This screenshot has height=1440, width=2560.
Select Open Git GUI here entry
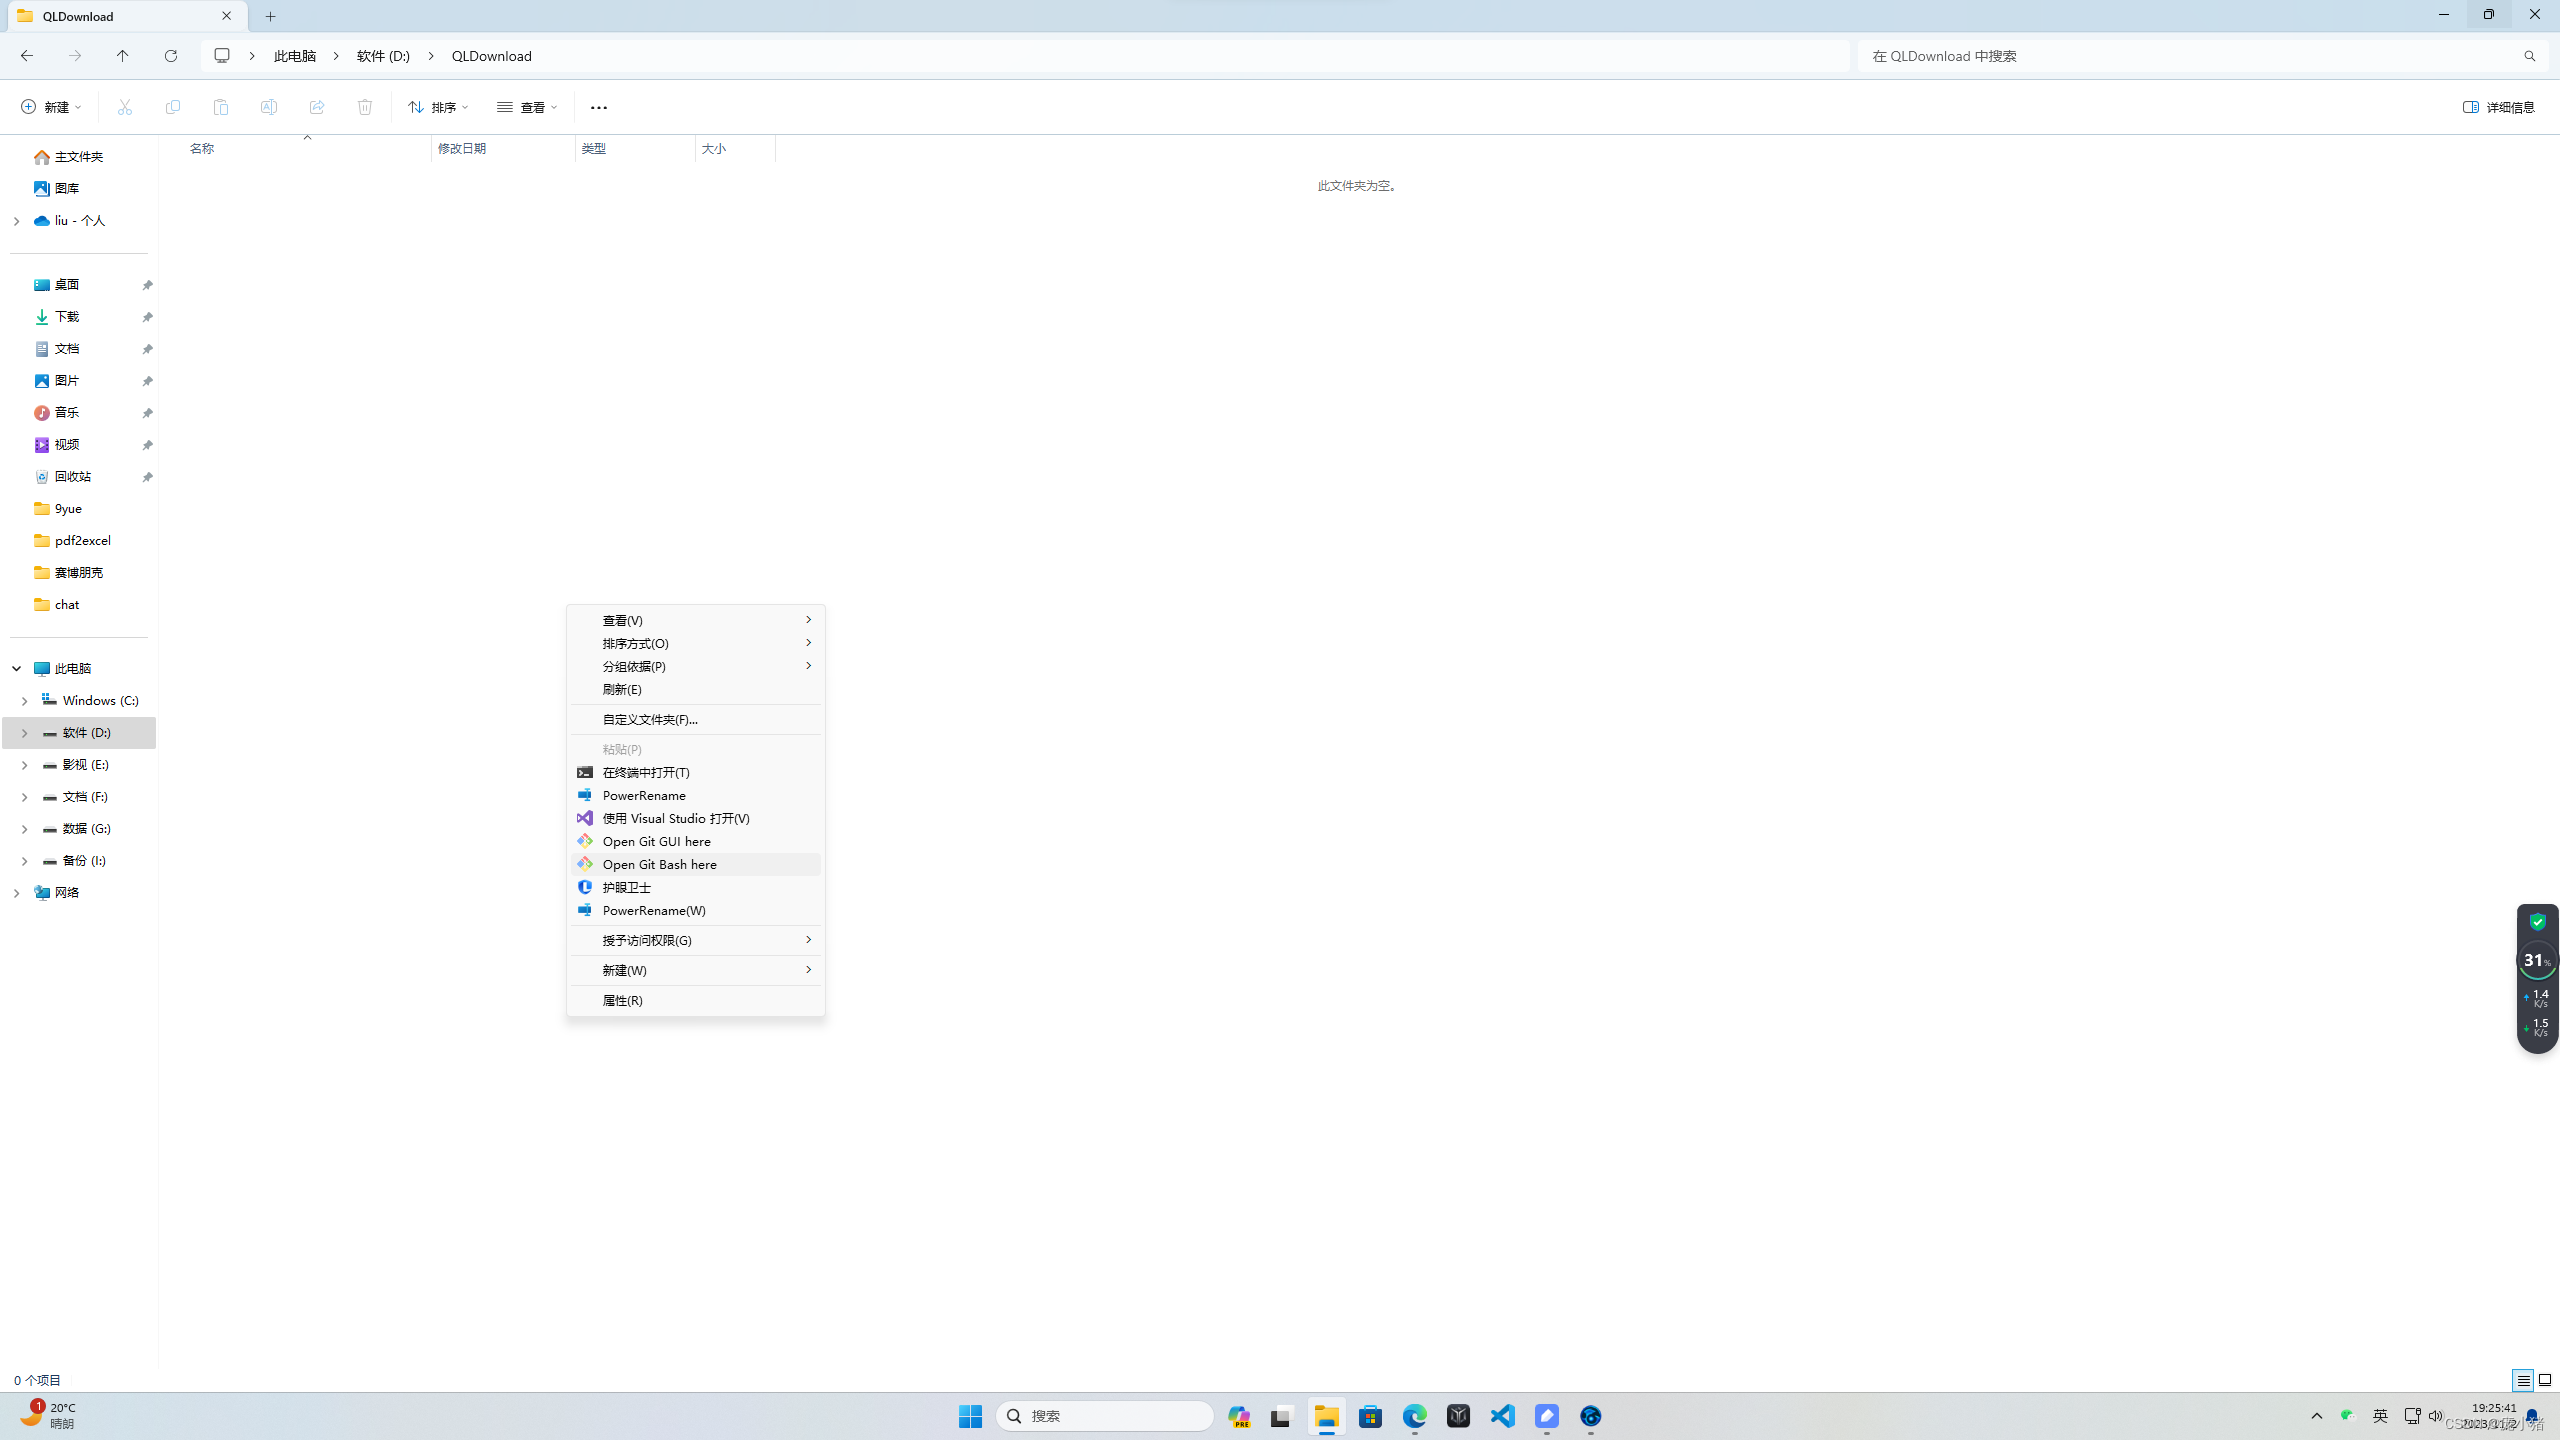pos(656,841)
